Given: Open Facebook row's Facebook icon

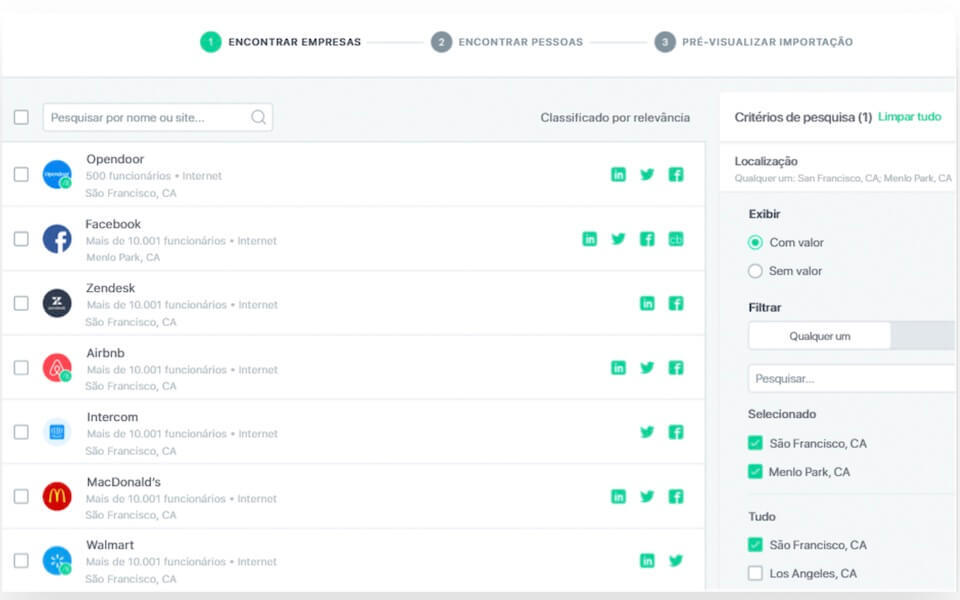Looking at the screenshot, I should 647,239.
